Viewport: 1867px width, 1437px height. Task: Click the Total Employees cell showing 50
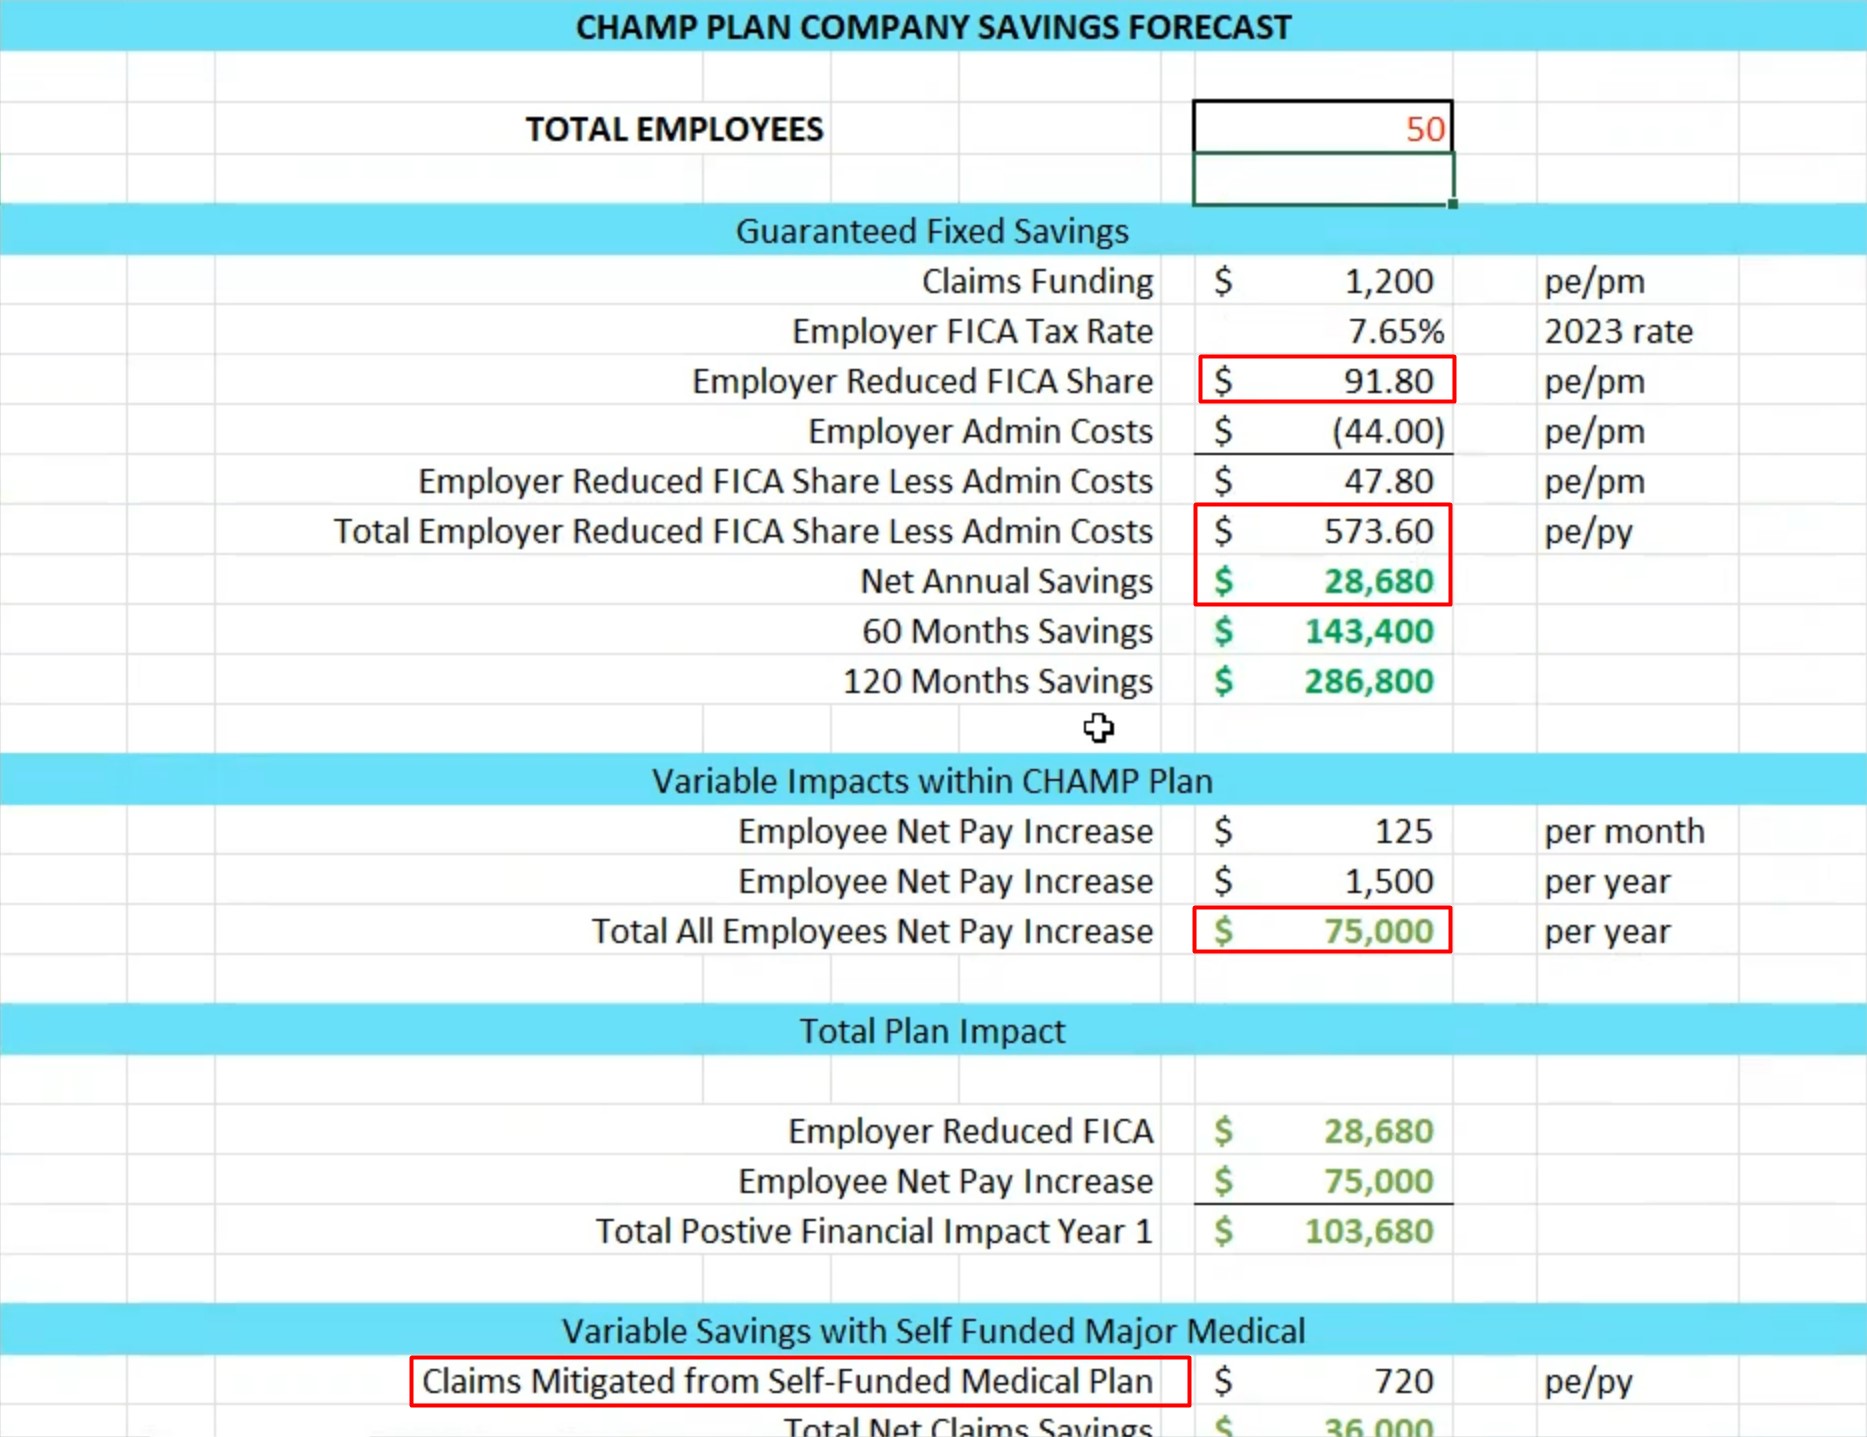point(1322,128)
